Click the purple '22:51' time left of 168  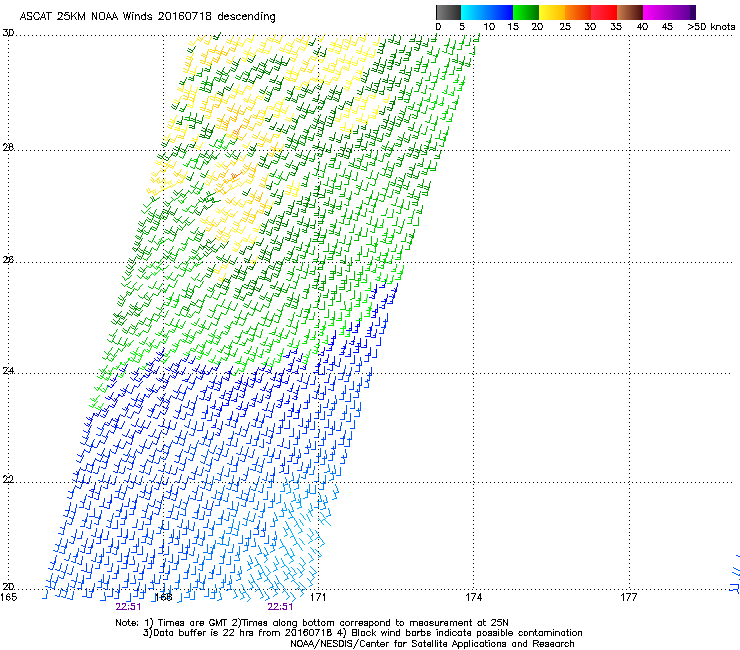128,607
